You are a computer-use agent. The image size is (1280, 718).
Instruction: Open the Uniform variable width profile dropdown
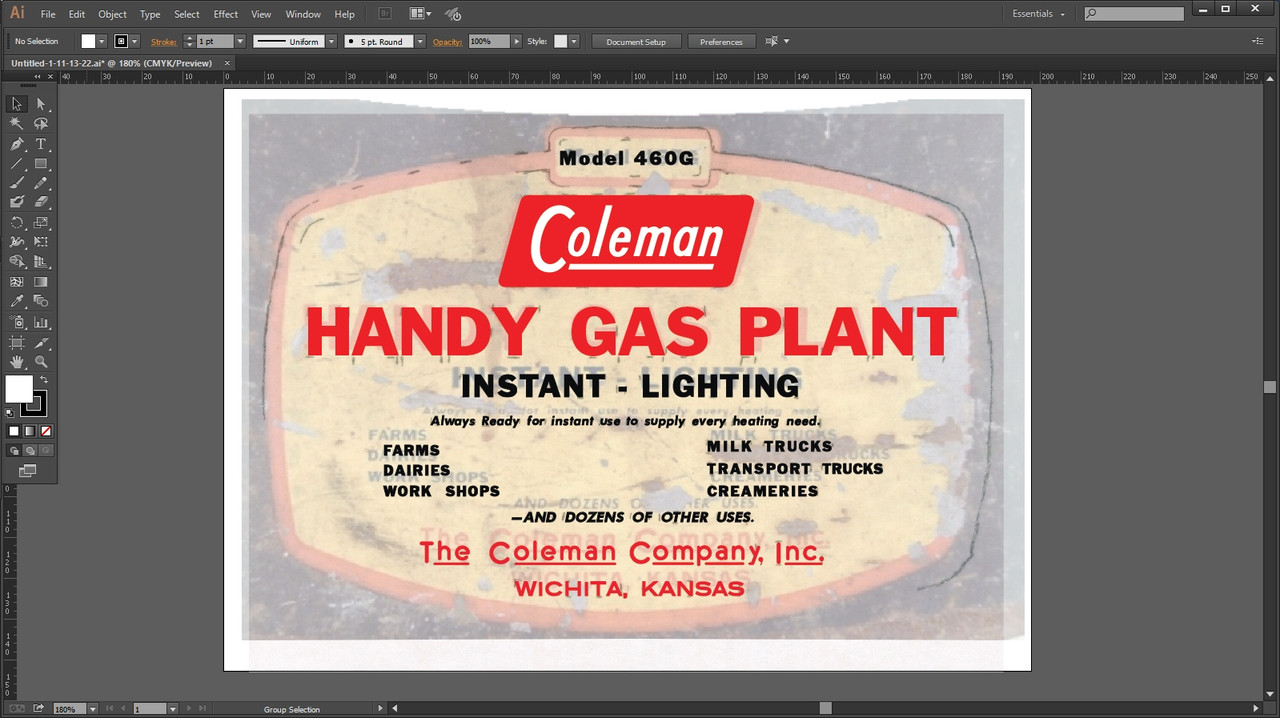point(331,41)
